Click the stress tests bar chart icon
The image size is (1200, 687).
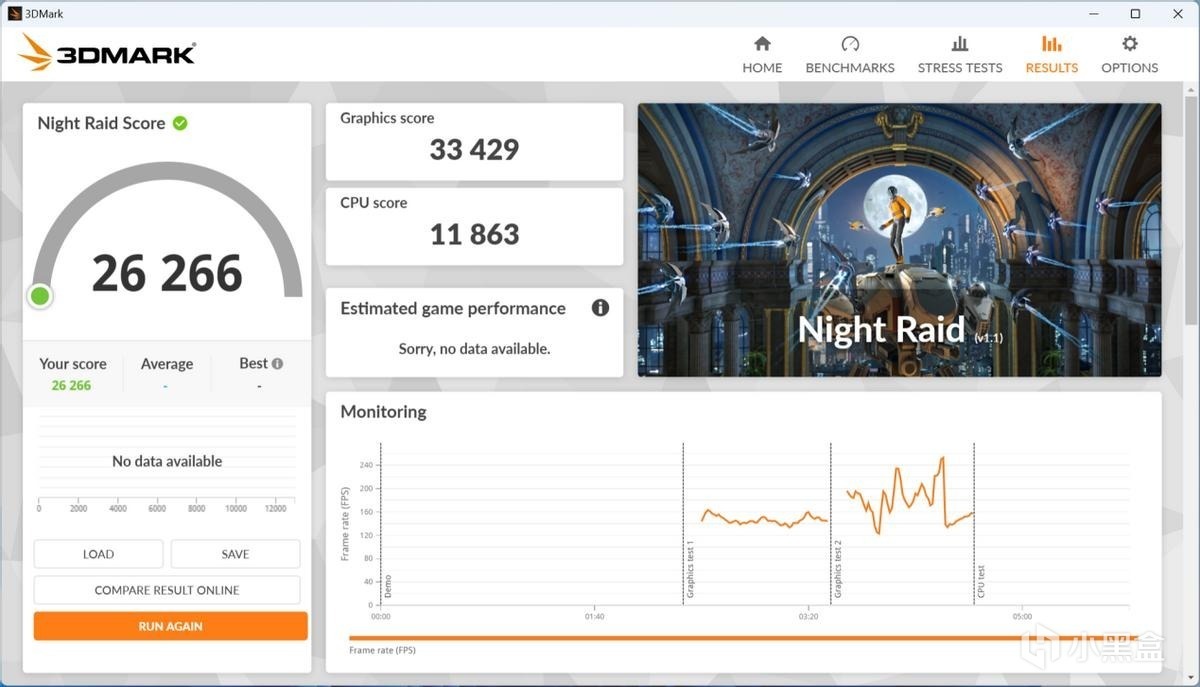tap(960, 44)
